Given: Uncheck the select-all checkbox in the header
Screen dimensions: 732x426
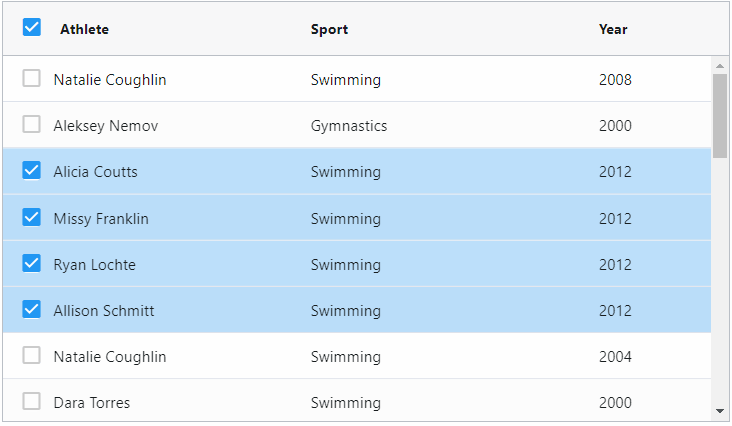Looking at the screenshot, I should [x=32, y=27].
